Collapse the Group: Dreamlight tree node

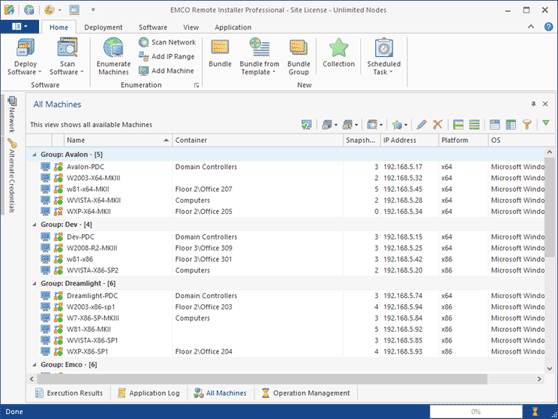(35, 283)
